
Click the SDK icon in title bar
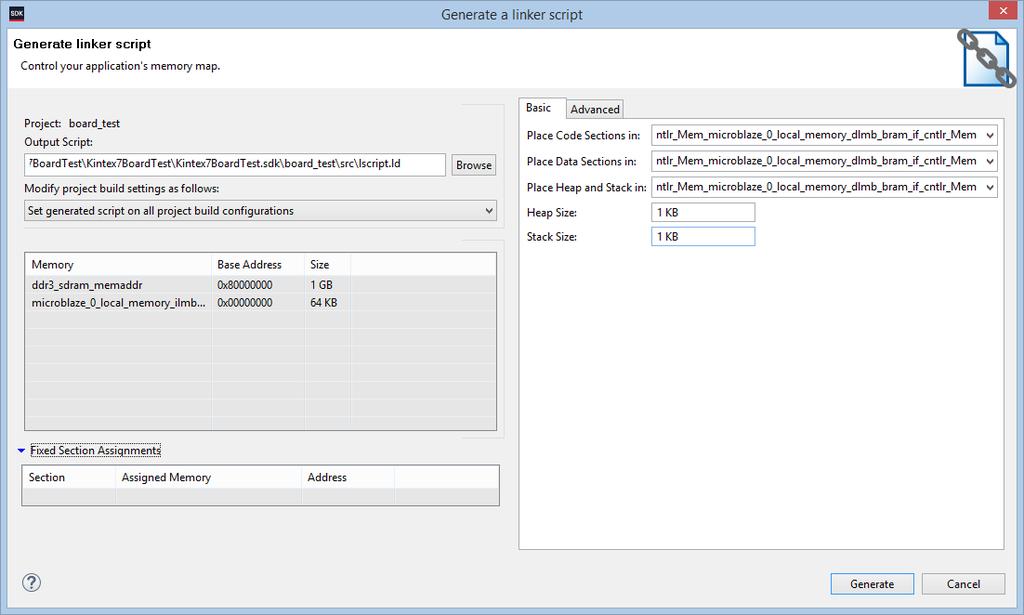17,13
